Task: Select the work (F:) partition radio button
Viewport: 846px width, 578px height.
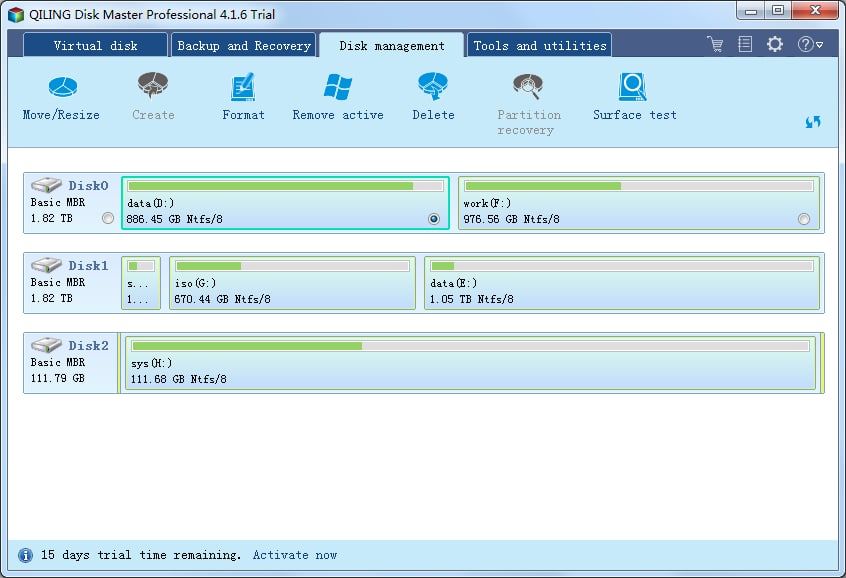Action: [x=804, y=219]
